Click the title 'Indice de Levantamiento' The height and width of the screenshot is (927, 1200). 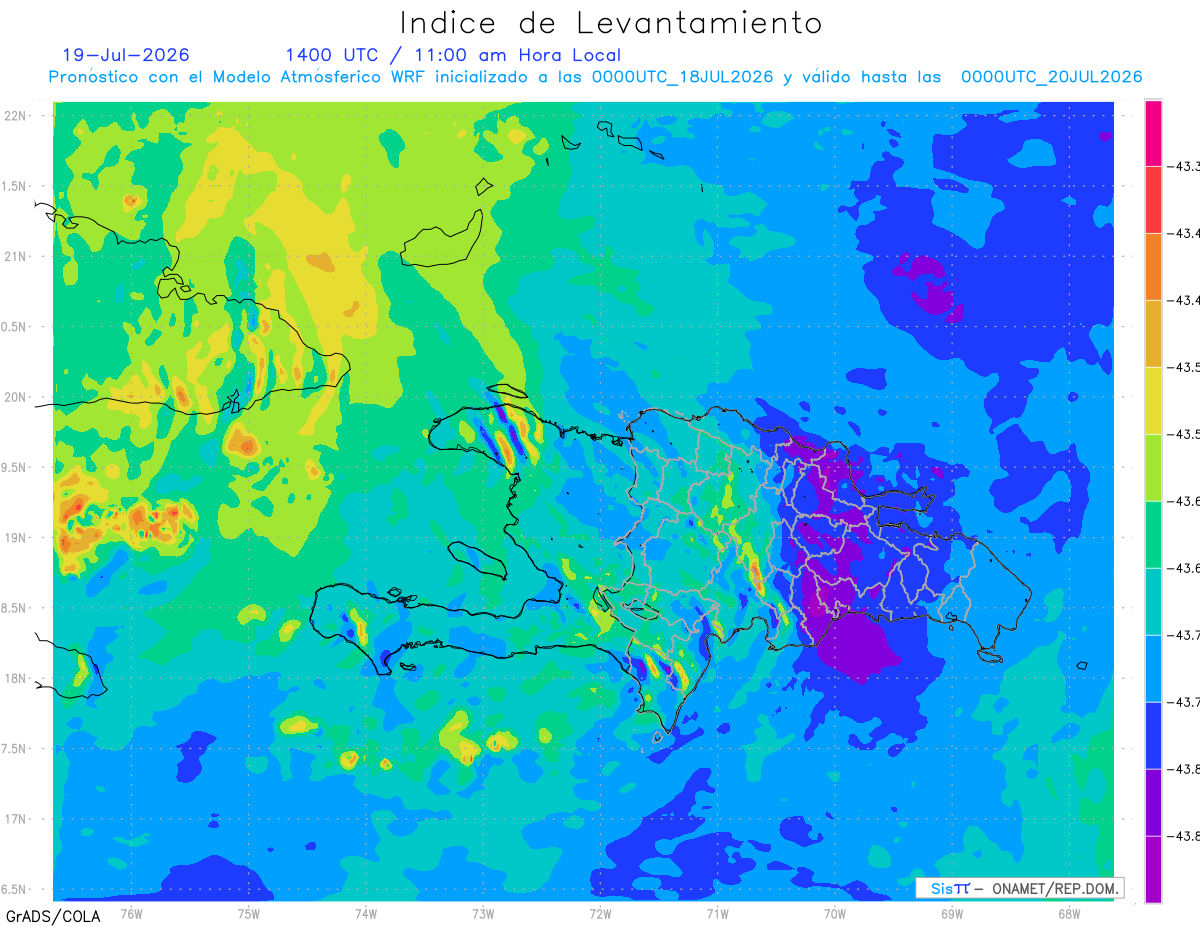click(610, 22)
